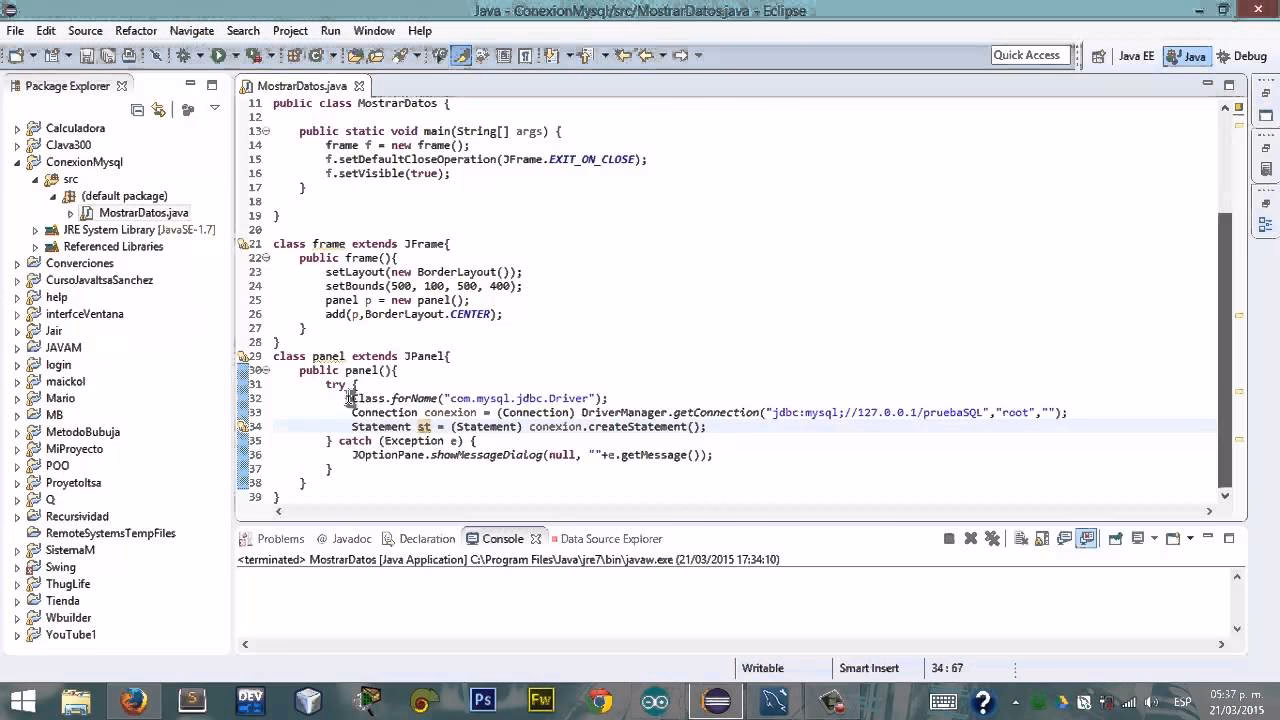Click Remove All Terminated Launches in Console
The width and height of the screenshot is (1280, 720).
992,538
